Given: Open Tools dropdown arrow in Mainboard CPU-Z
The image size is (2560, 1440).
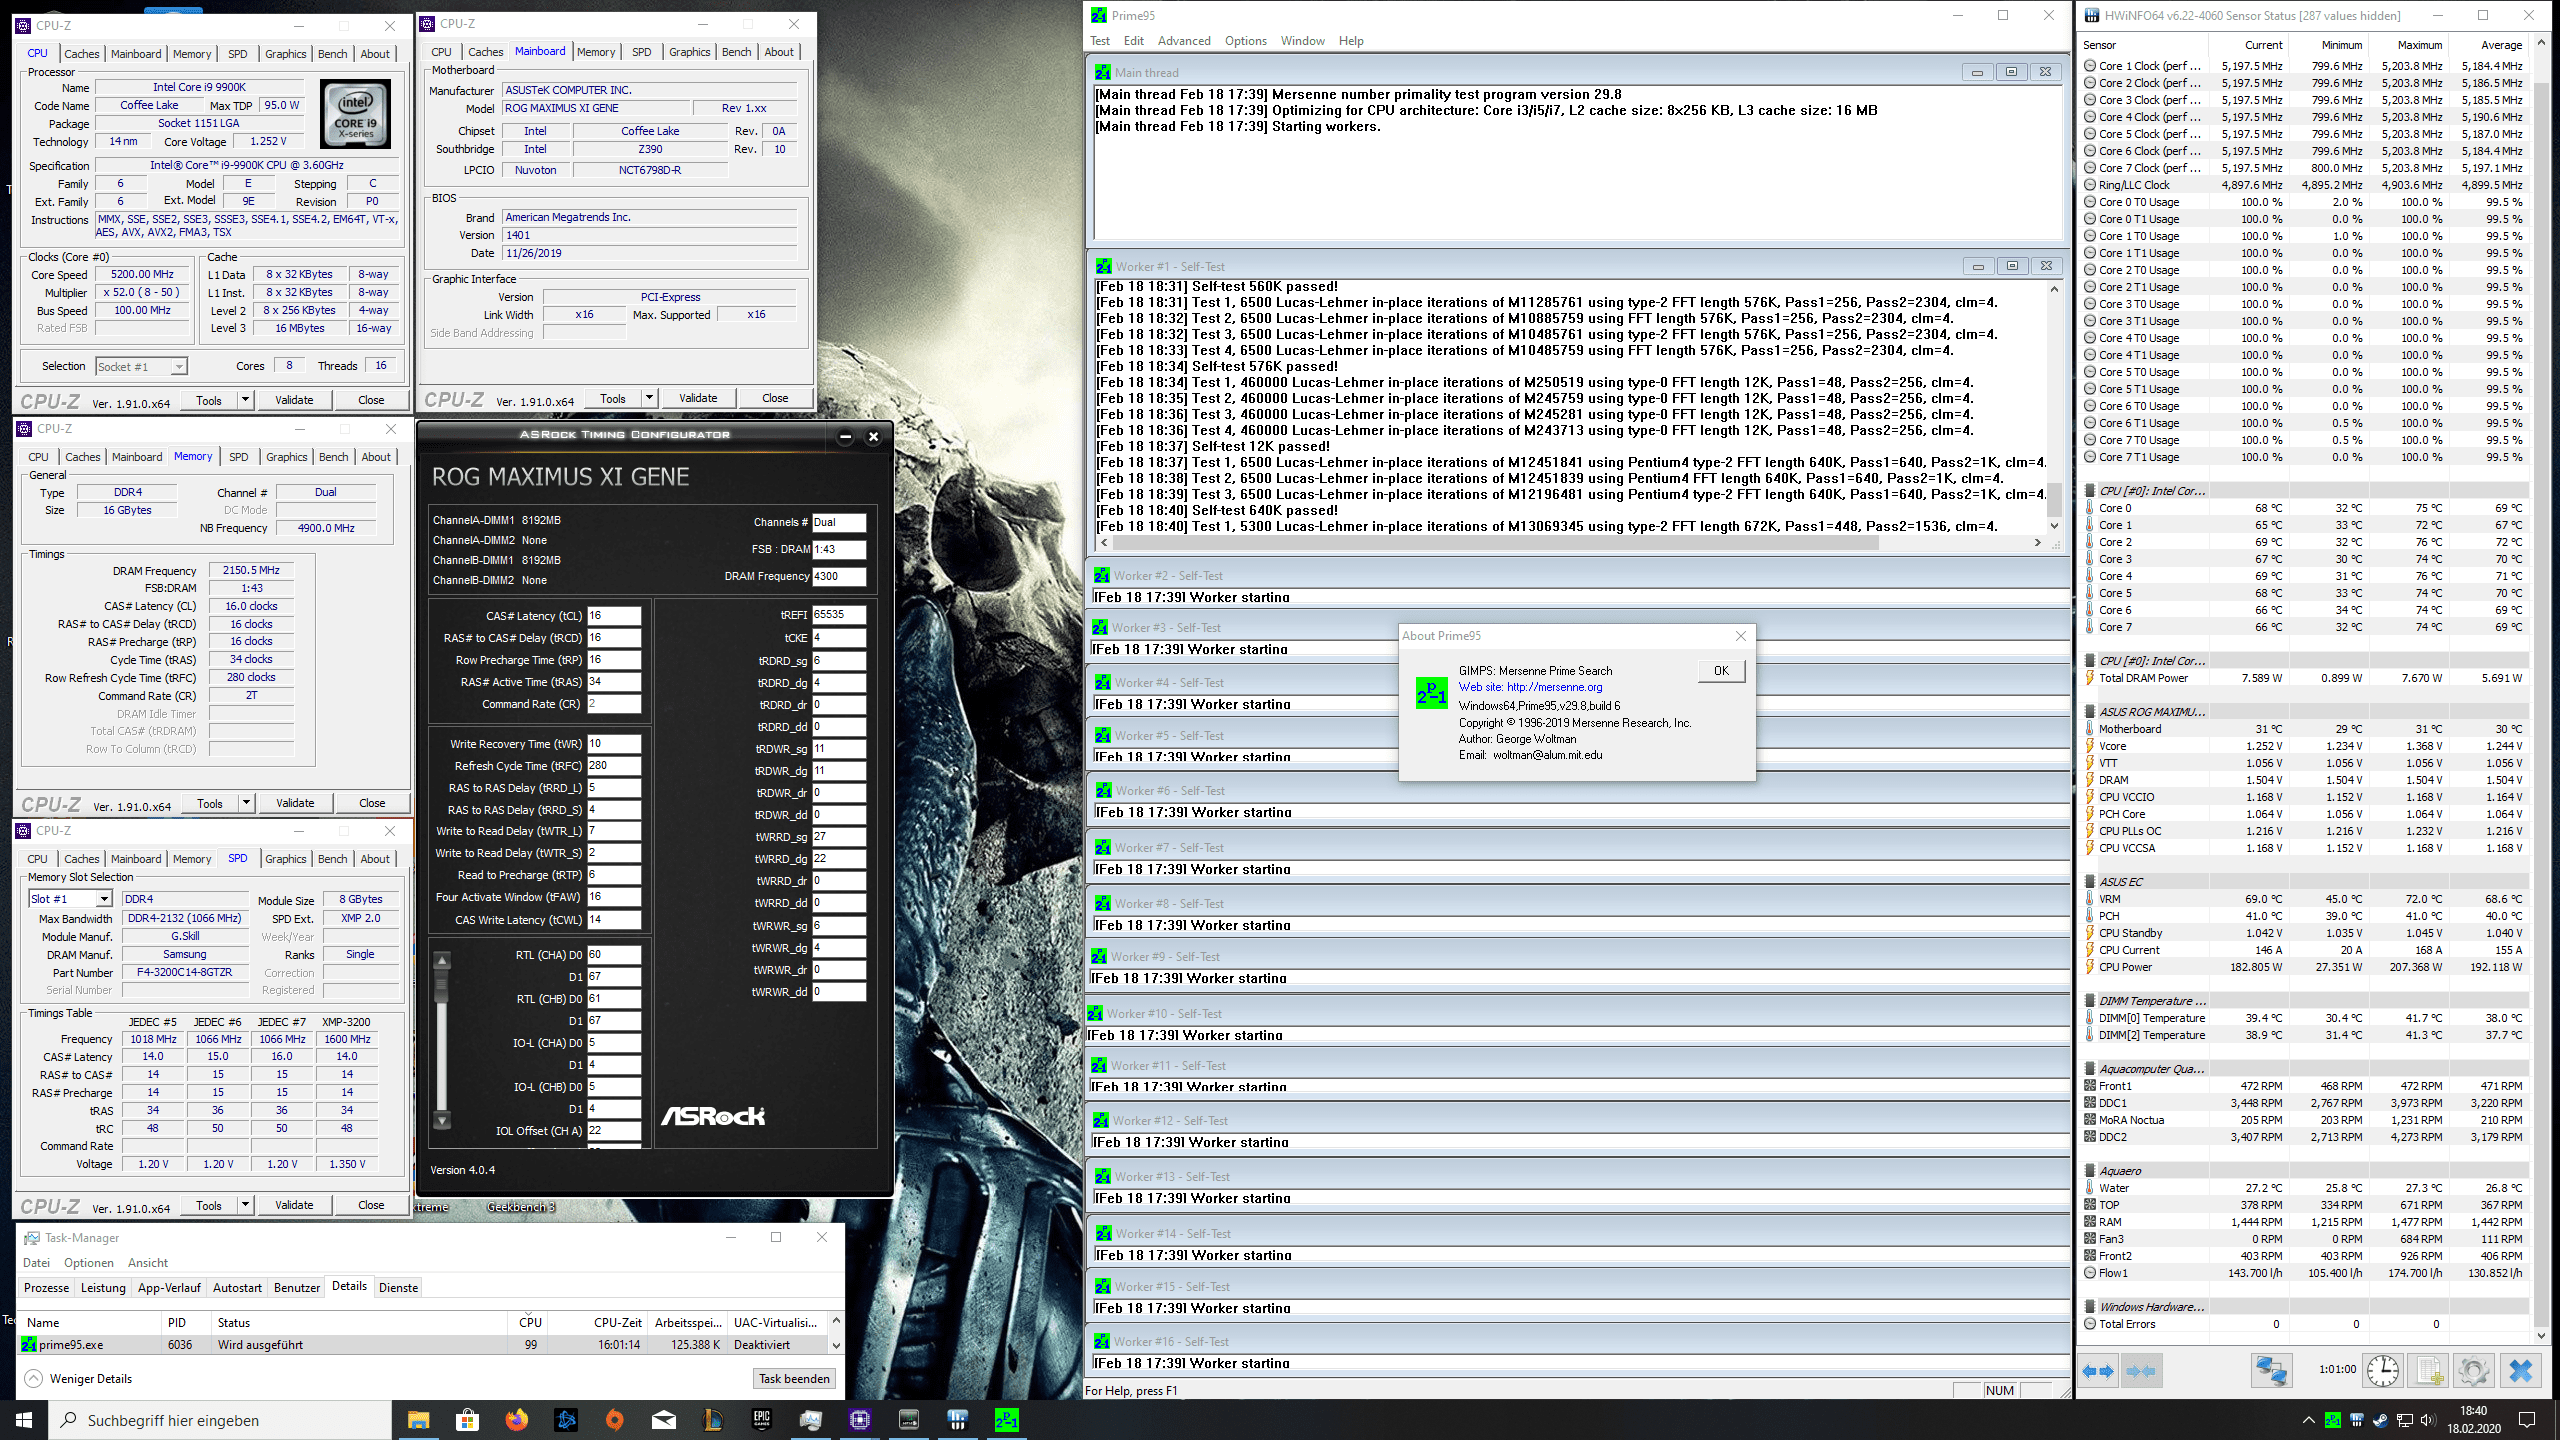Looking at the screenshot, I should [x=649, y=398].
